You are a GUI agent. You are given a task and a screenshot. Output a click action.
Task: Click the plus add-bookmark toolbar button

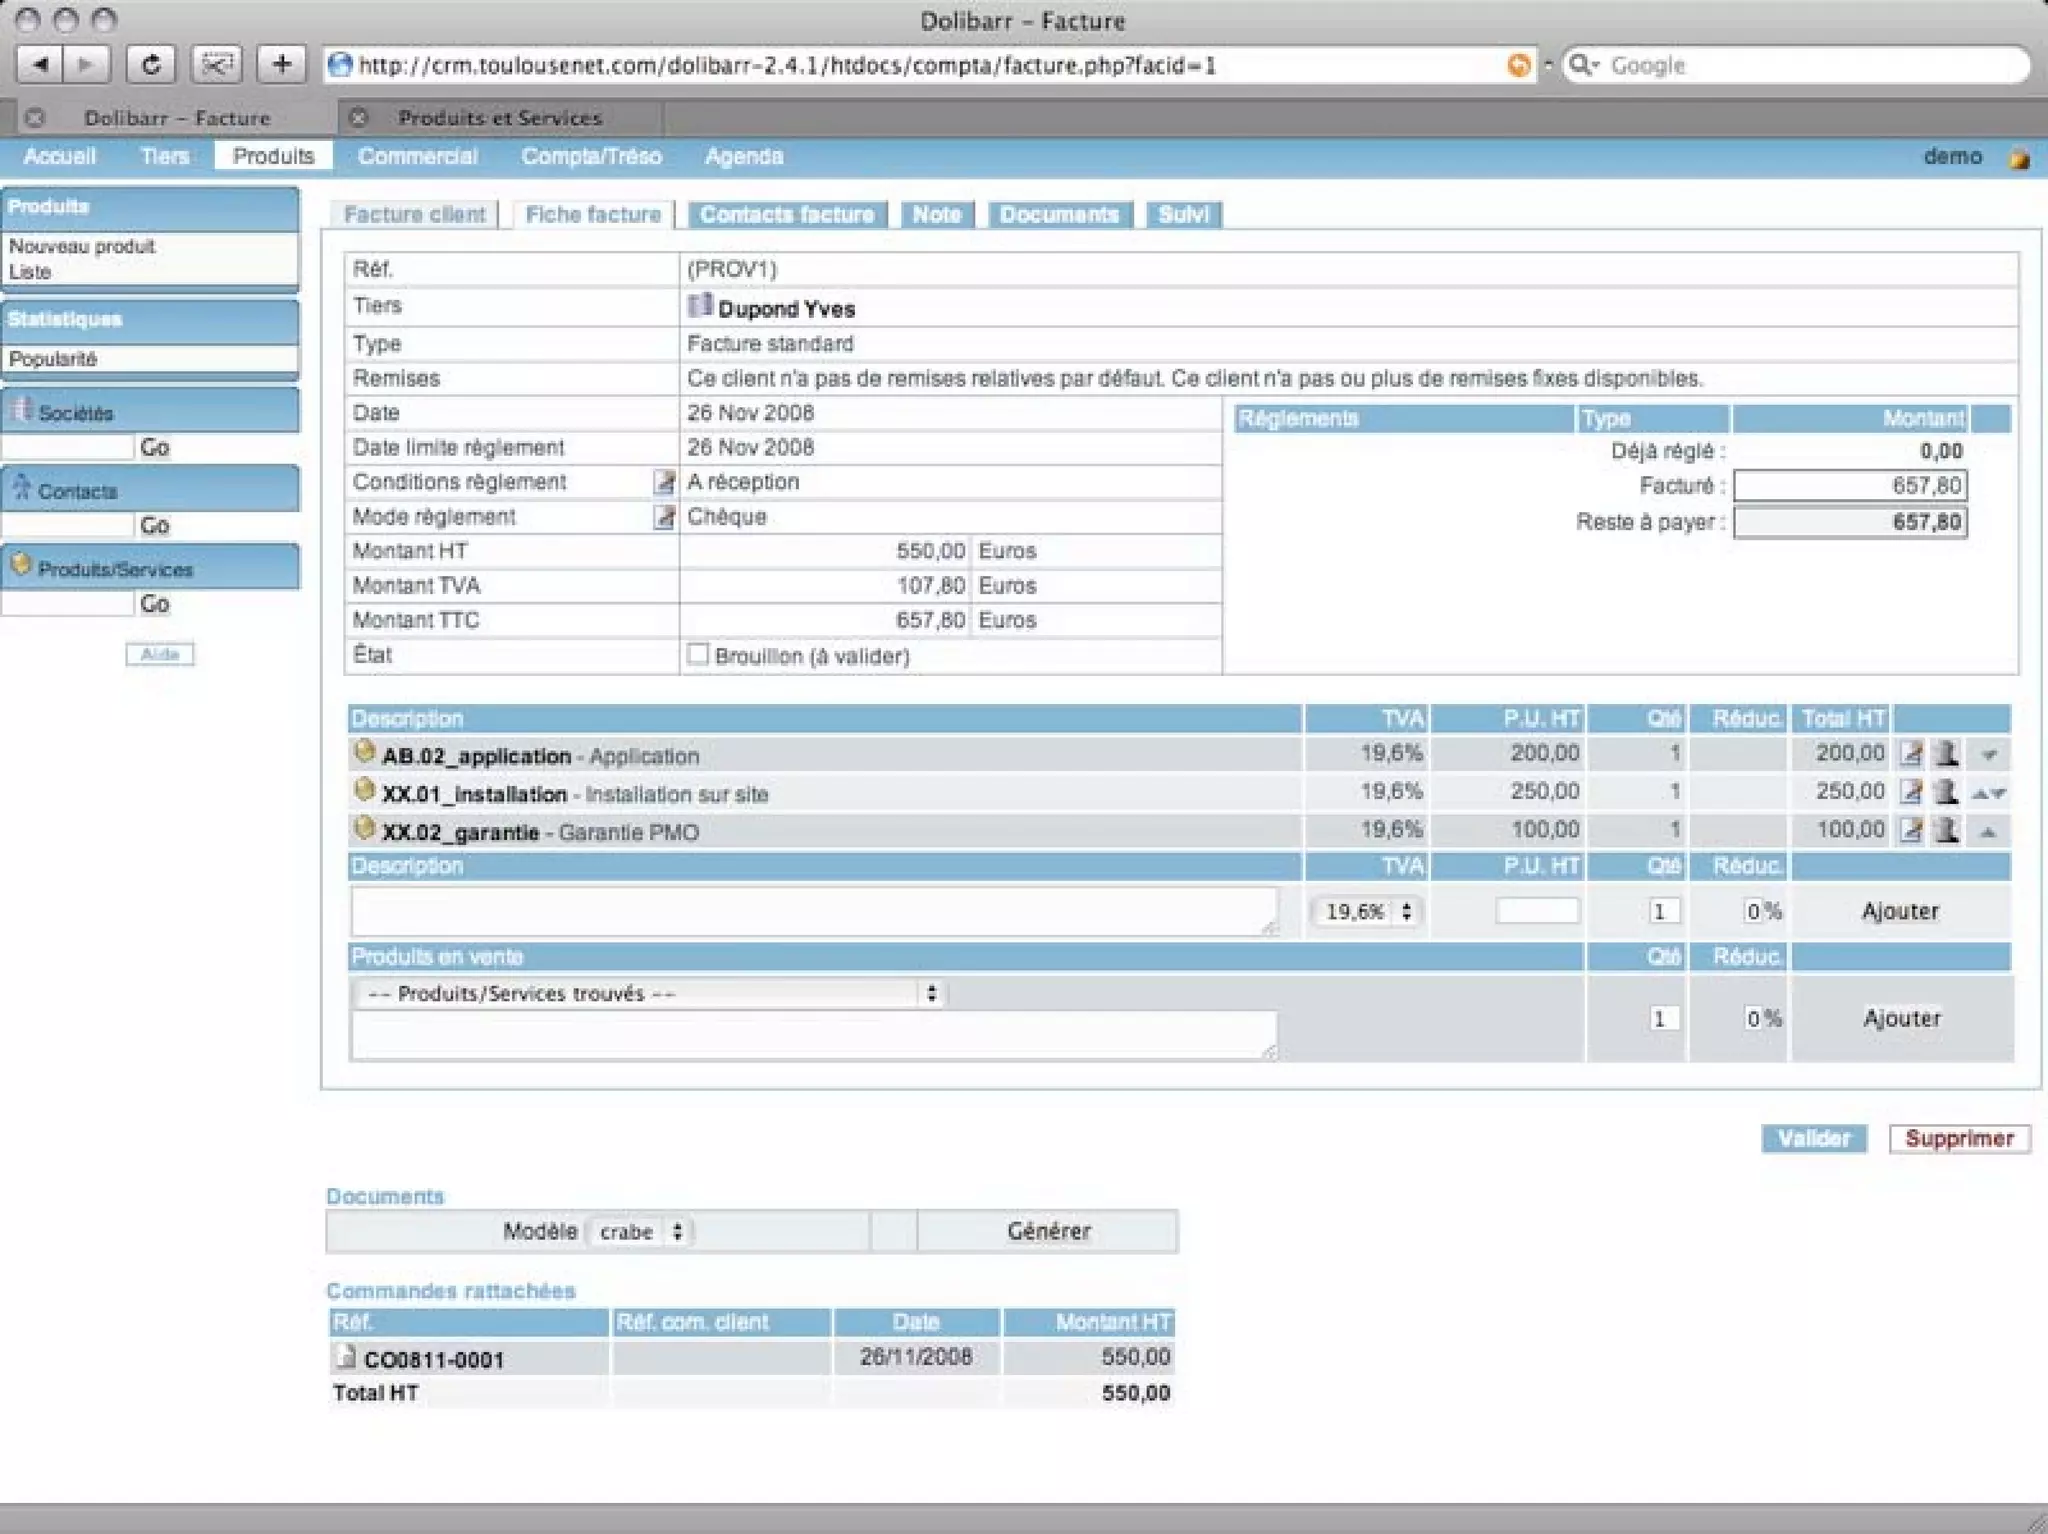[x=282, y=65]
